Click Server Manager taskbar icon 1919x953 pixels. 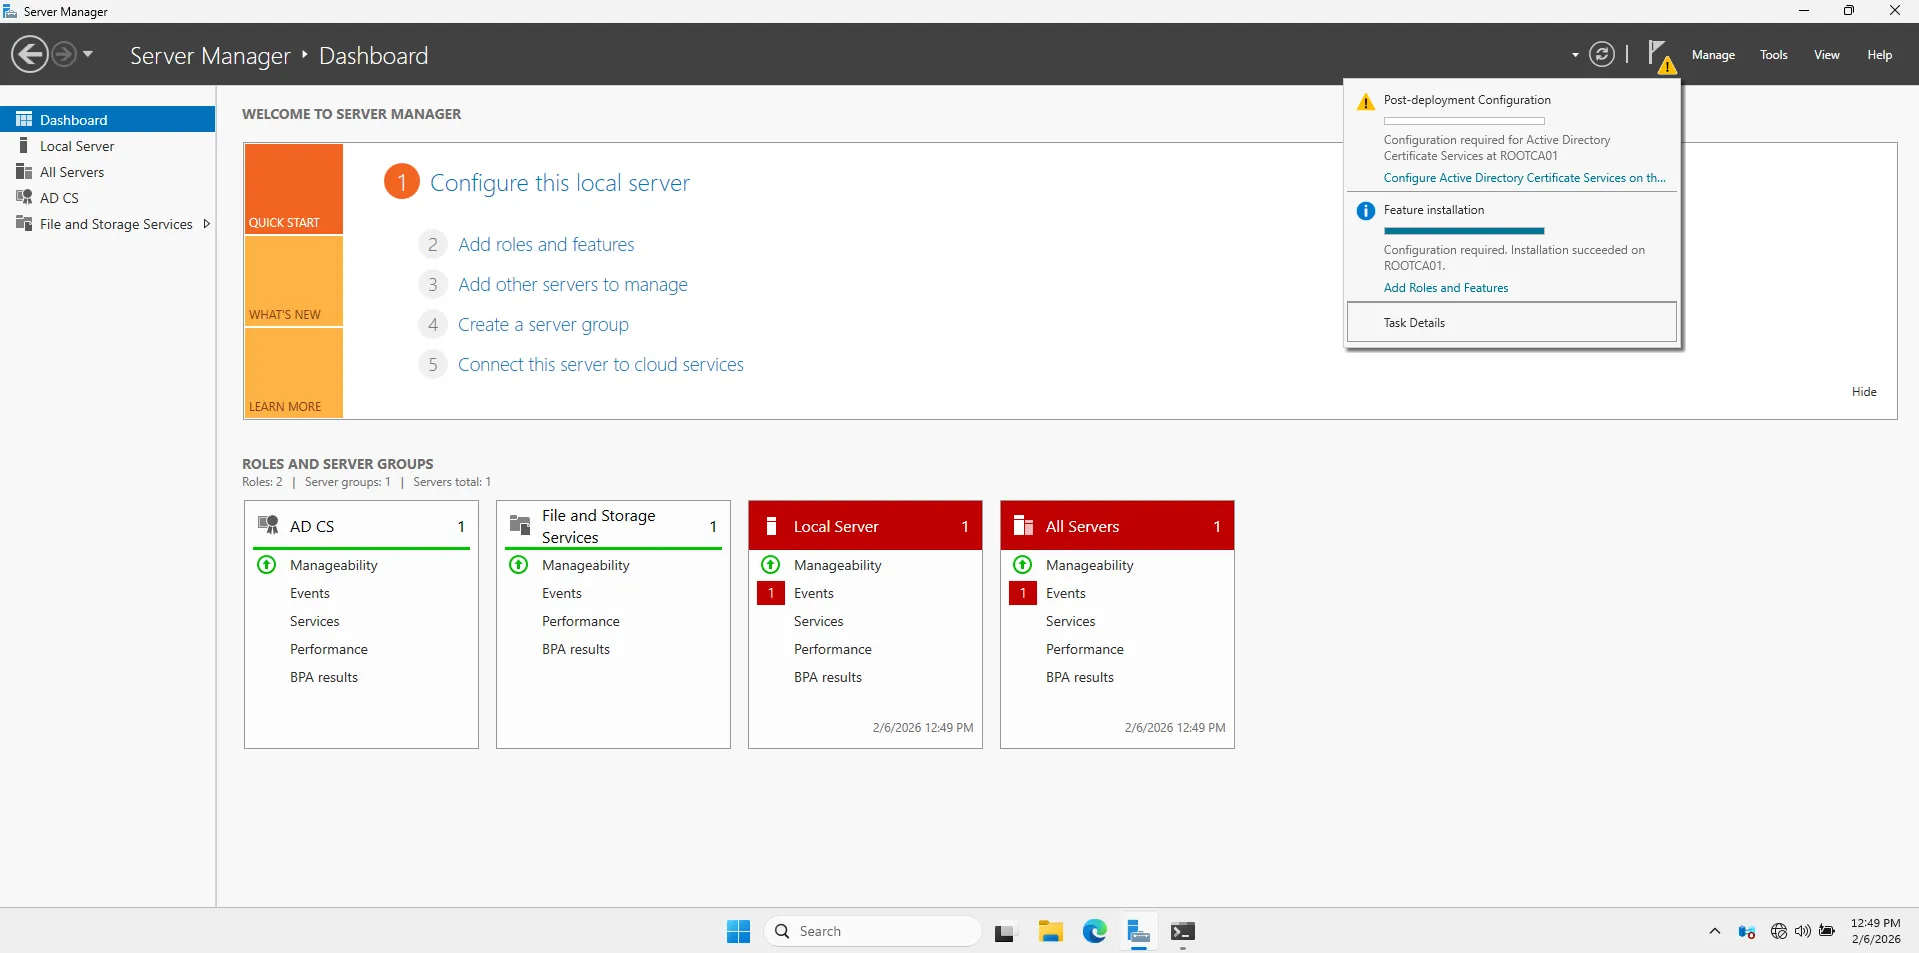(x=1139, y=931)
